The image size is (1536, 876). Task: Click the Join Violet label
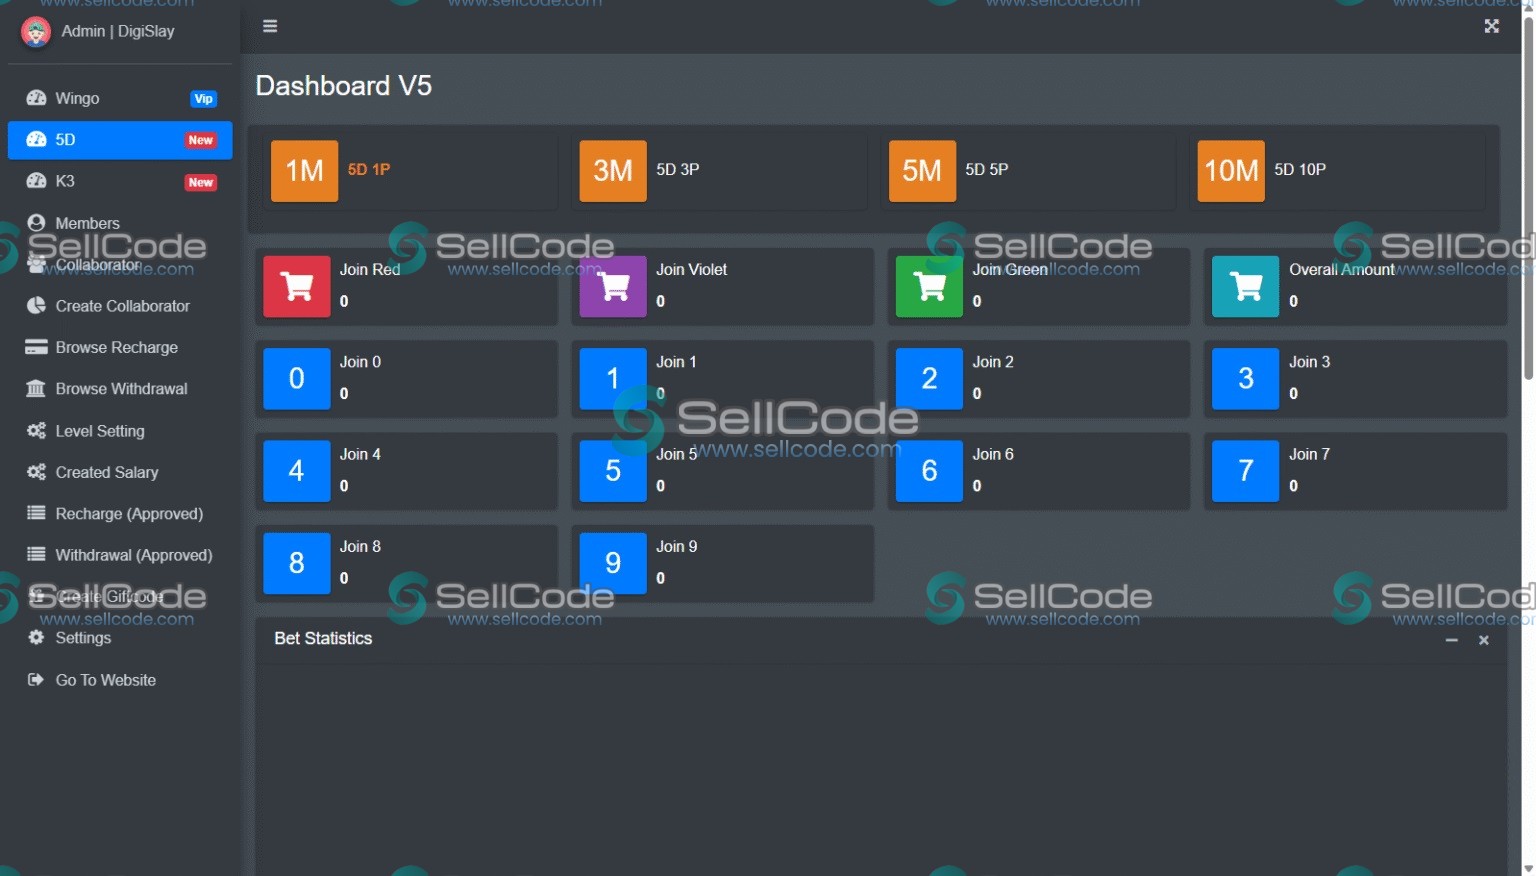click(691, 270)
